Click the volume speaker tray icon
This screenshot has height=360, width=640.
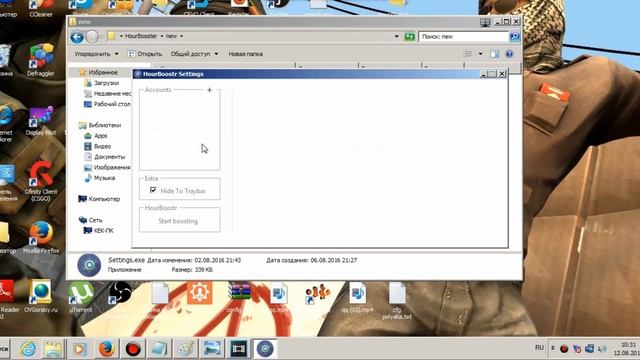(602, 349)
